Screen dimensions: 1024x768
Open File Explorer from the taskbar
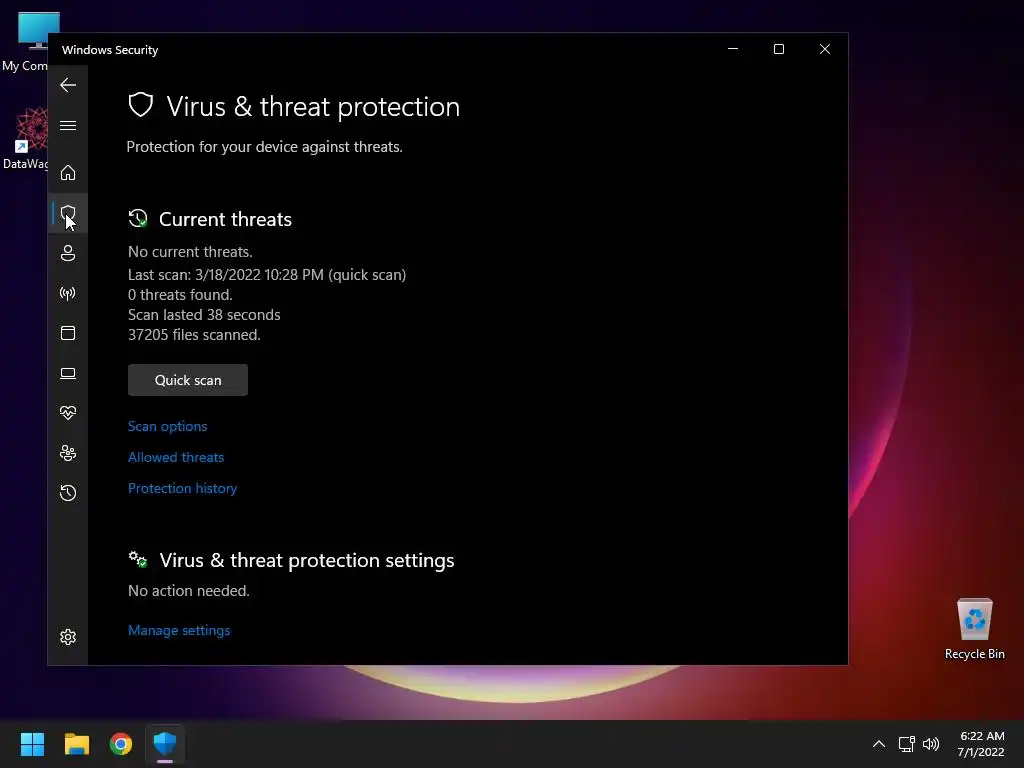point(76,744)
